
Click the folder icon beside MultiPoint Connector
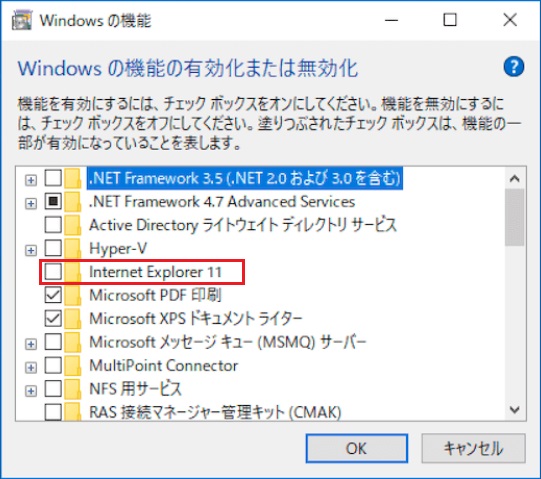[72, 365]
